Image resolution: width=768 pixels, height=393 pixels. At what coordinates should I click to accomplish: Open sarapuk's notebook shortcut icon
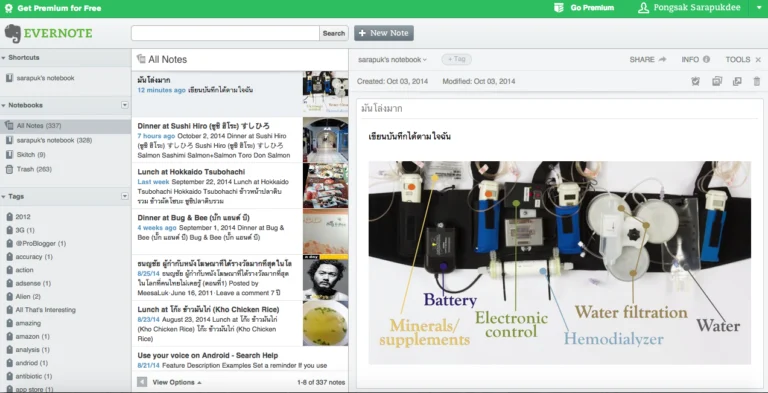click(x=9, y=78)
